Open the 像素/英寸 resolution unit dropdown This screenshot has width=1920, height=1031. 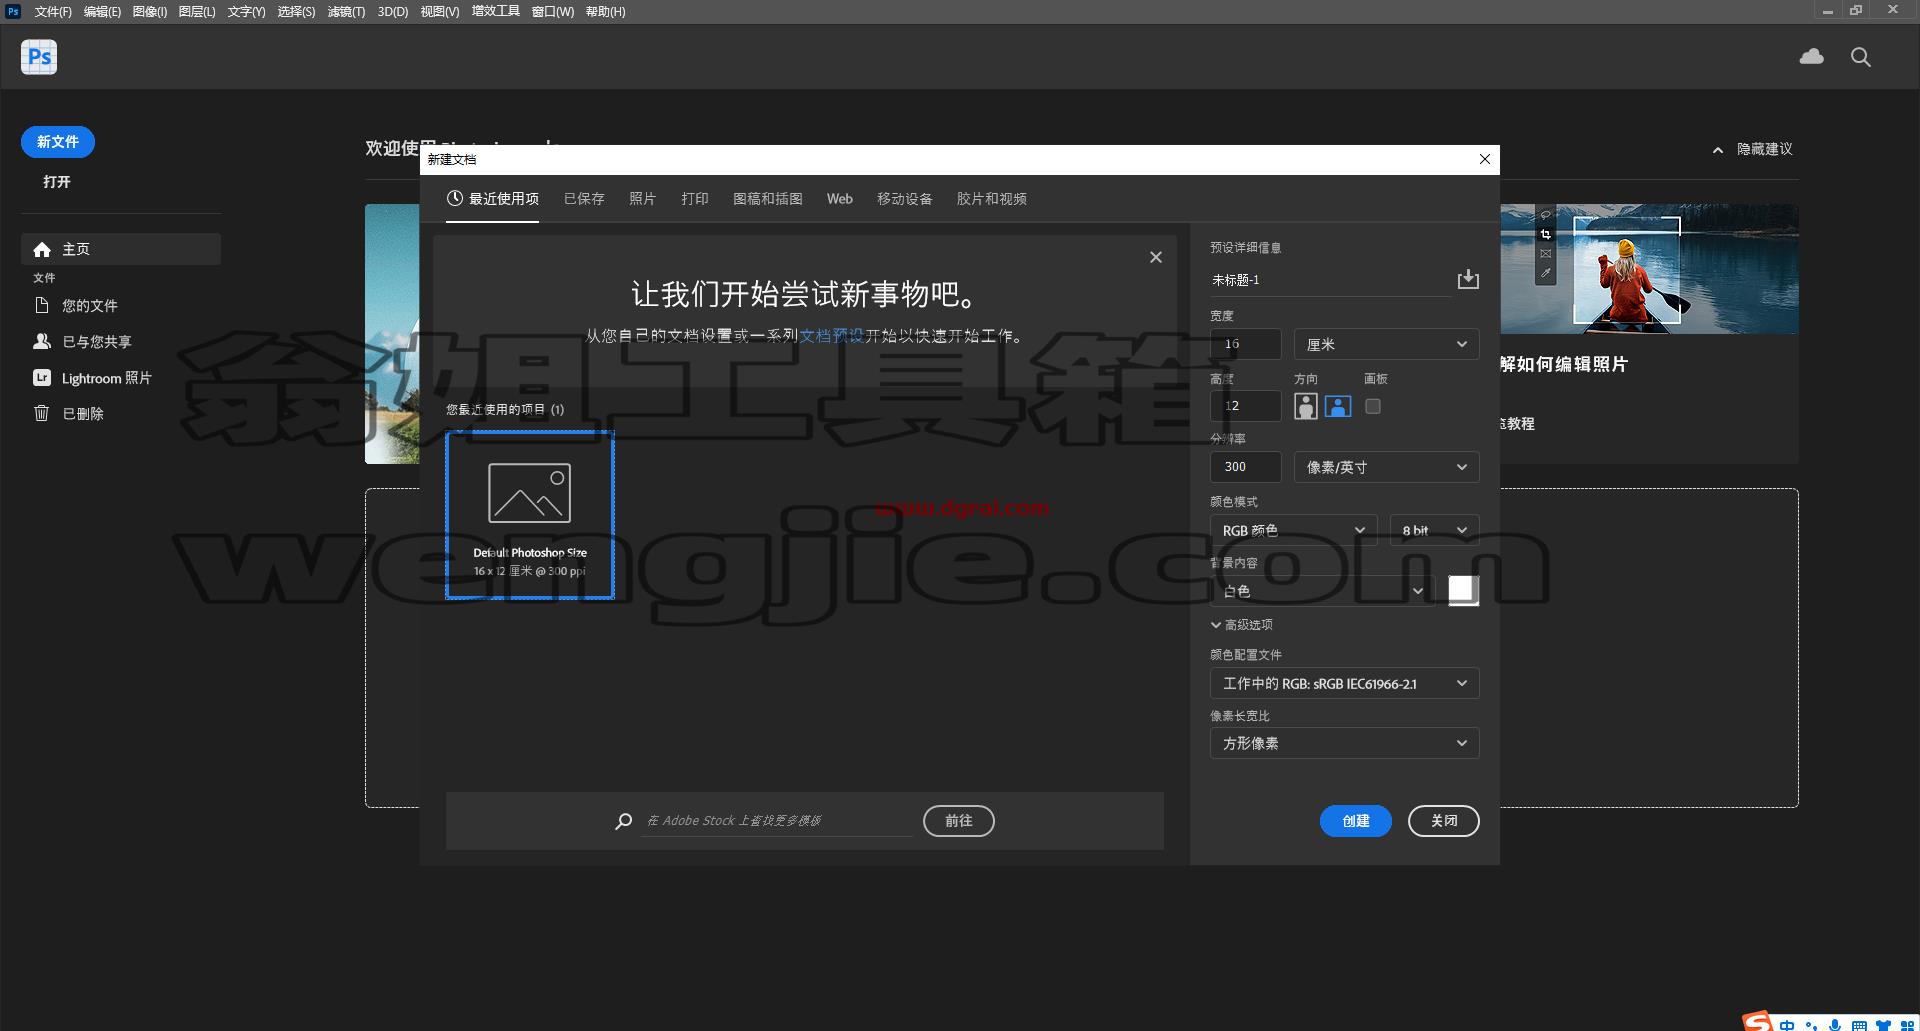(x=1386, y=467)
